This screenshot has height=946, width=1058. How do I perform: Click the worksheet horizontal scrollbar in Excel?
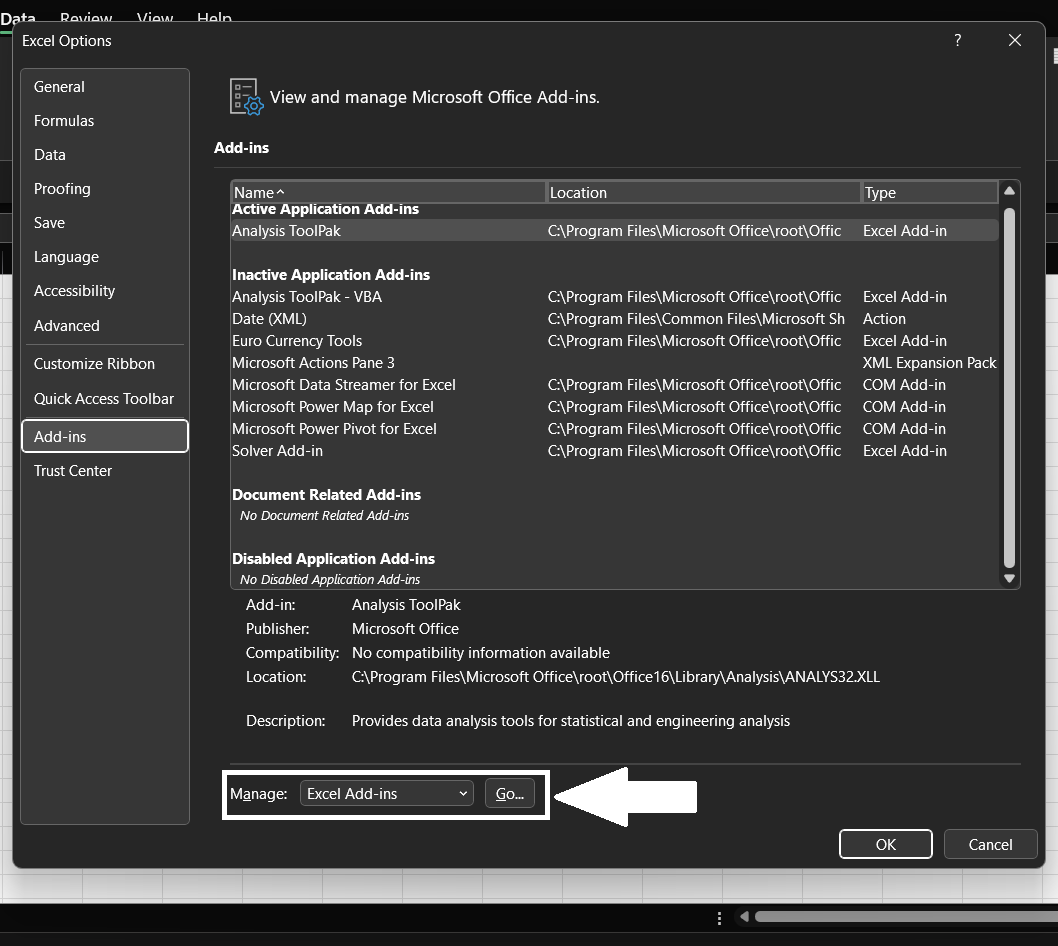pos(906,917)
